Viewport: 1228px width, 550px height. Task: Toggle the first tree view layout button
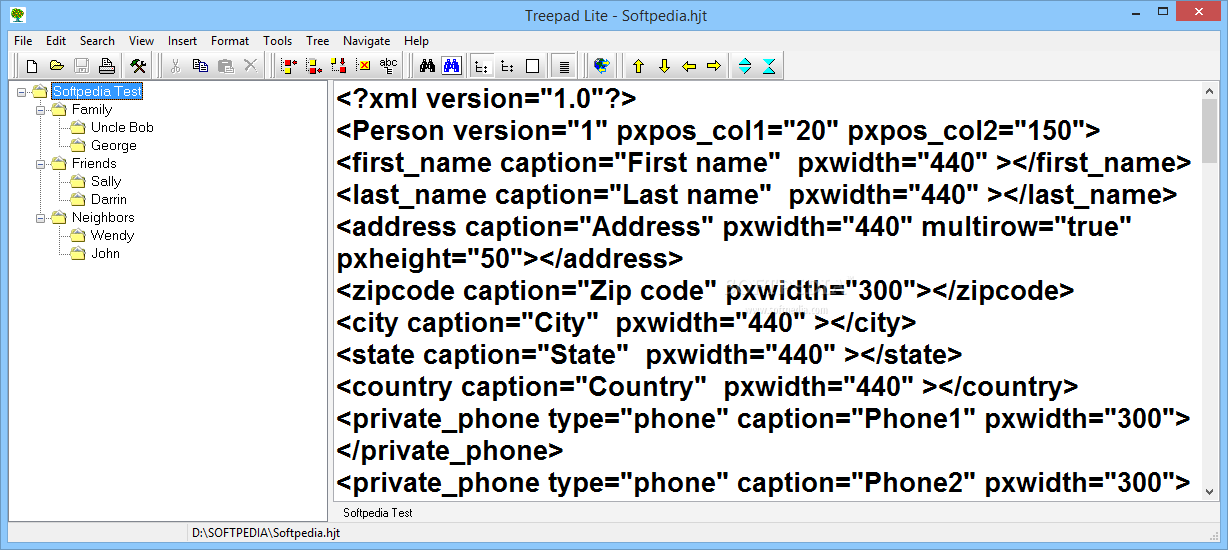point(482,66)
